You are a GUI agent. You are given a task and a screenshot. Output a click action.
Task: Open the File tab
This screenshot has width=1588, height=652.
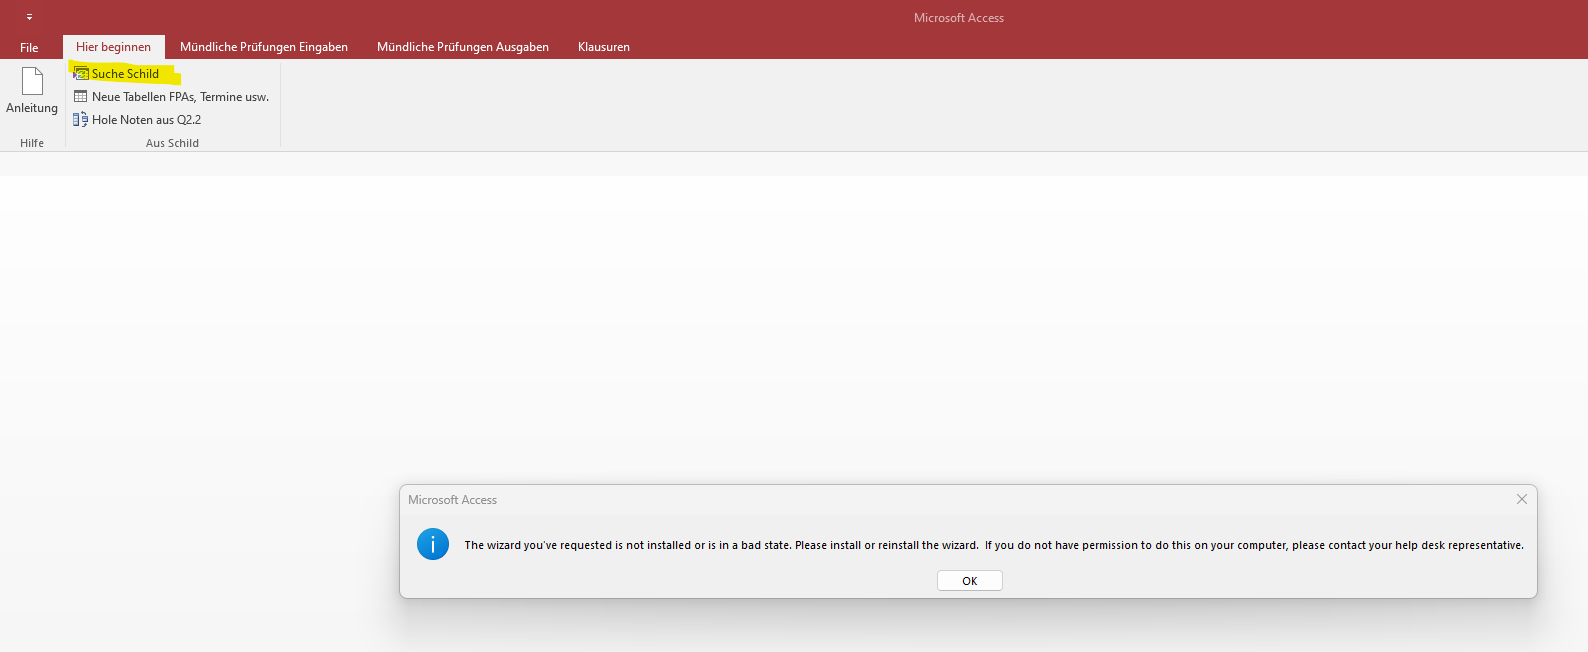coord(29,47)
